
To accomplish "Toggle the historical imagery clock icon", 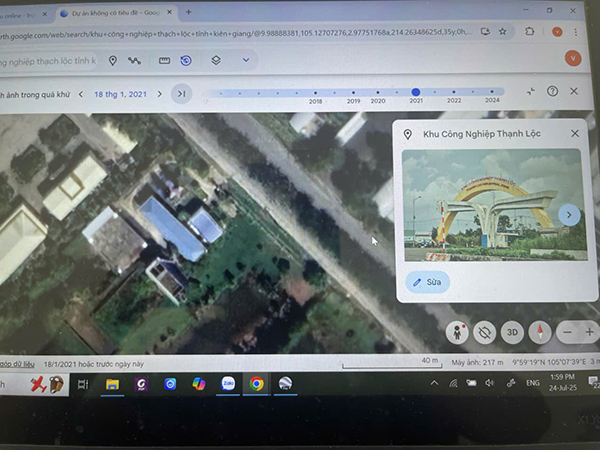I will coord(187,61).
